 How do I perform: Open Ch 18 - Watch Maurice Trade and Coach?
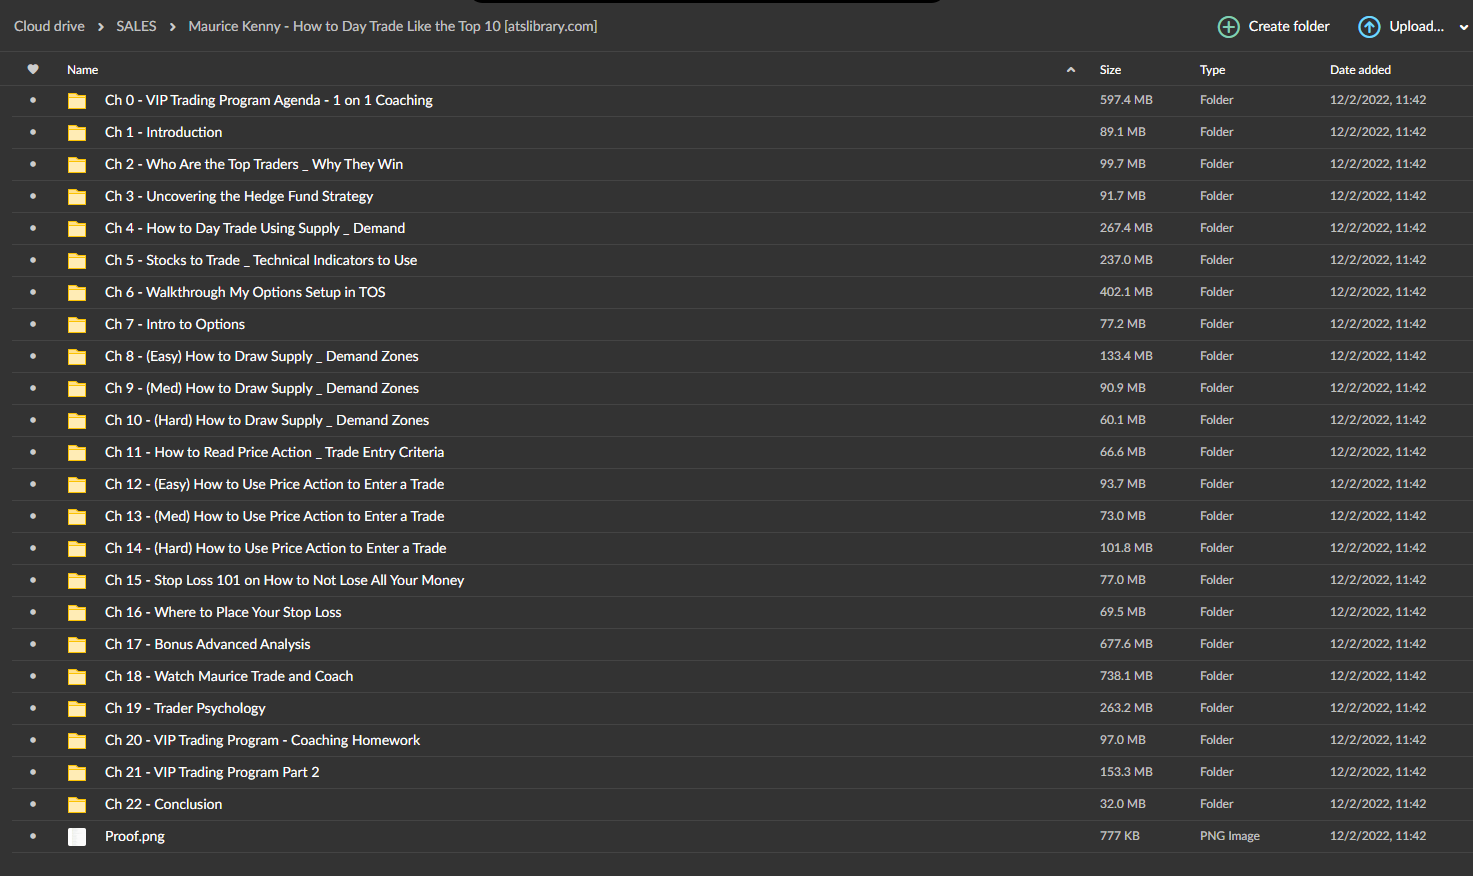229,676
